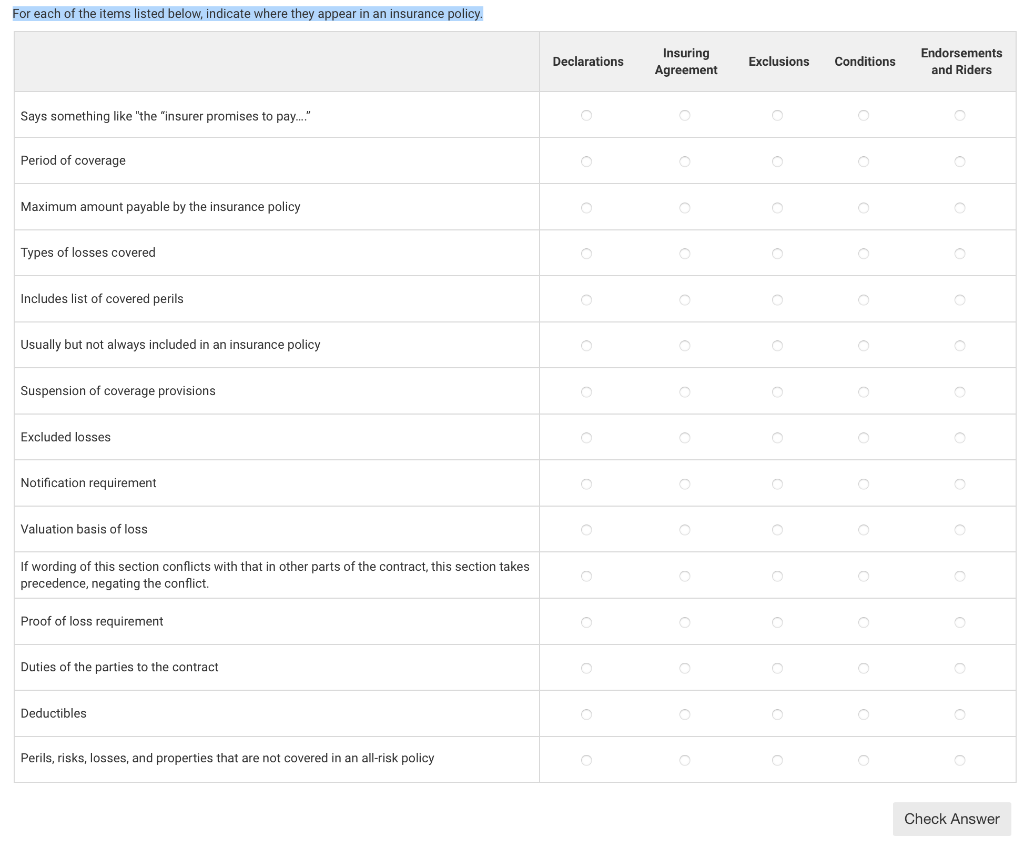Choose Conditions for Proof of loss requirement
This screenshot has height=847, width=1024.
(864, 621)
